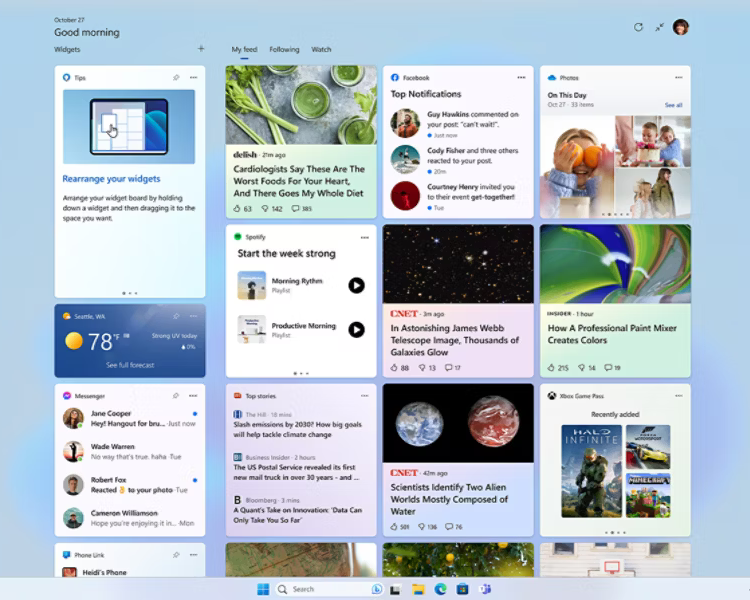The height and width of the screenshot is (600, 750).
Task: Refresh the widgets feed
Action: tap(638, 27)
